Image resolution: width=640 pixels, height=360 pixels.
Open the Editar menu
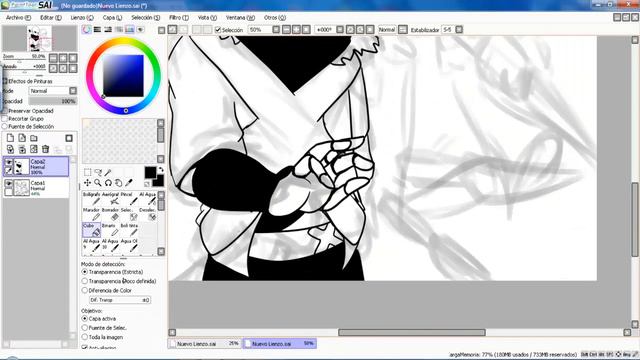51,18
